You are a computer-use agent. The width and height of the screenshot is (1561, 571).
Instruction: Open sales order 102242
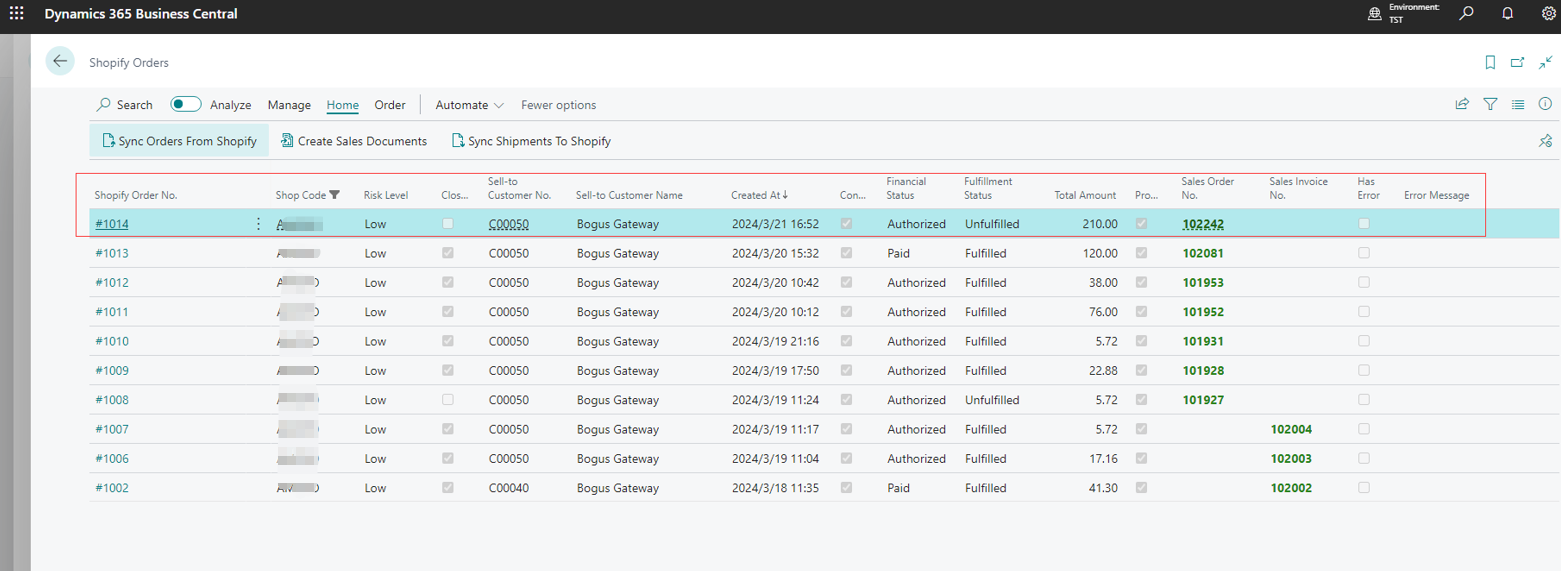pos(1203,224)
